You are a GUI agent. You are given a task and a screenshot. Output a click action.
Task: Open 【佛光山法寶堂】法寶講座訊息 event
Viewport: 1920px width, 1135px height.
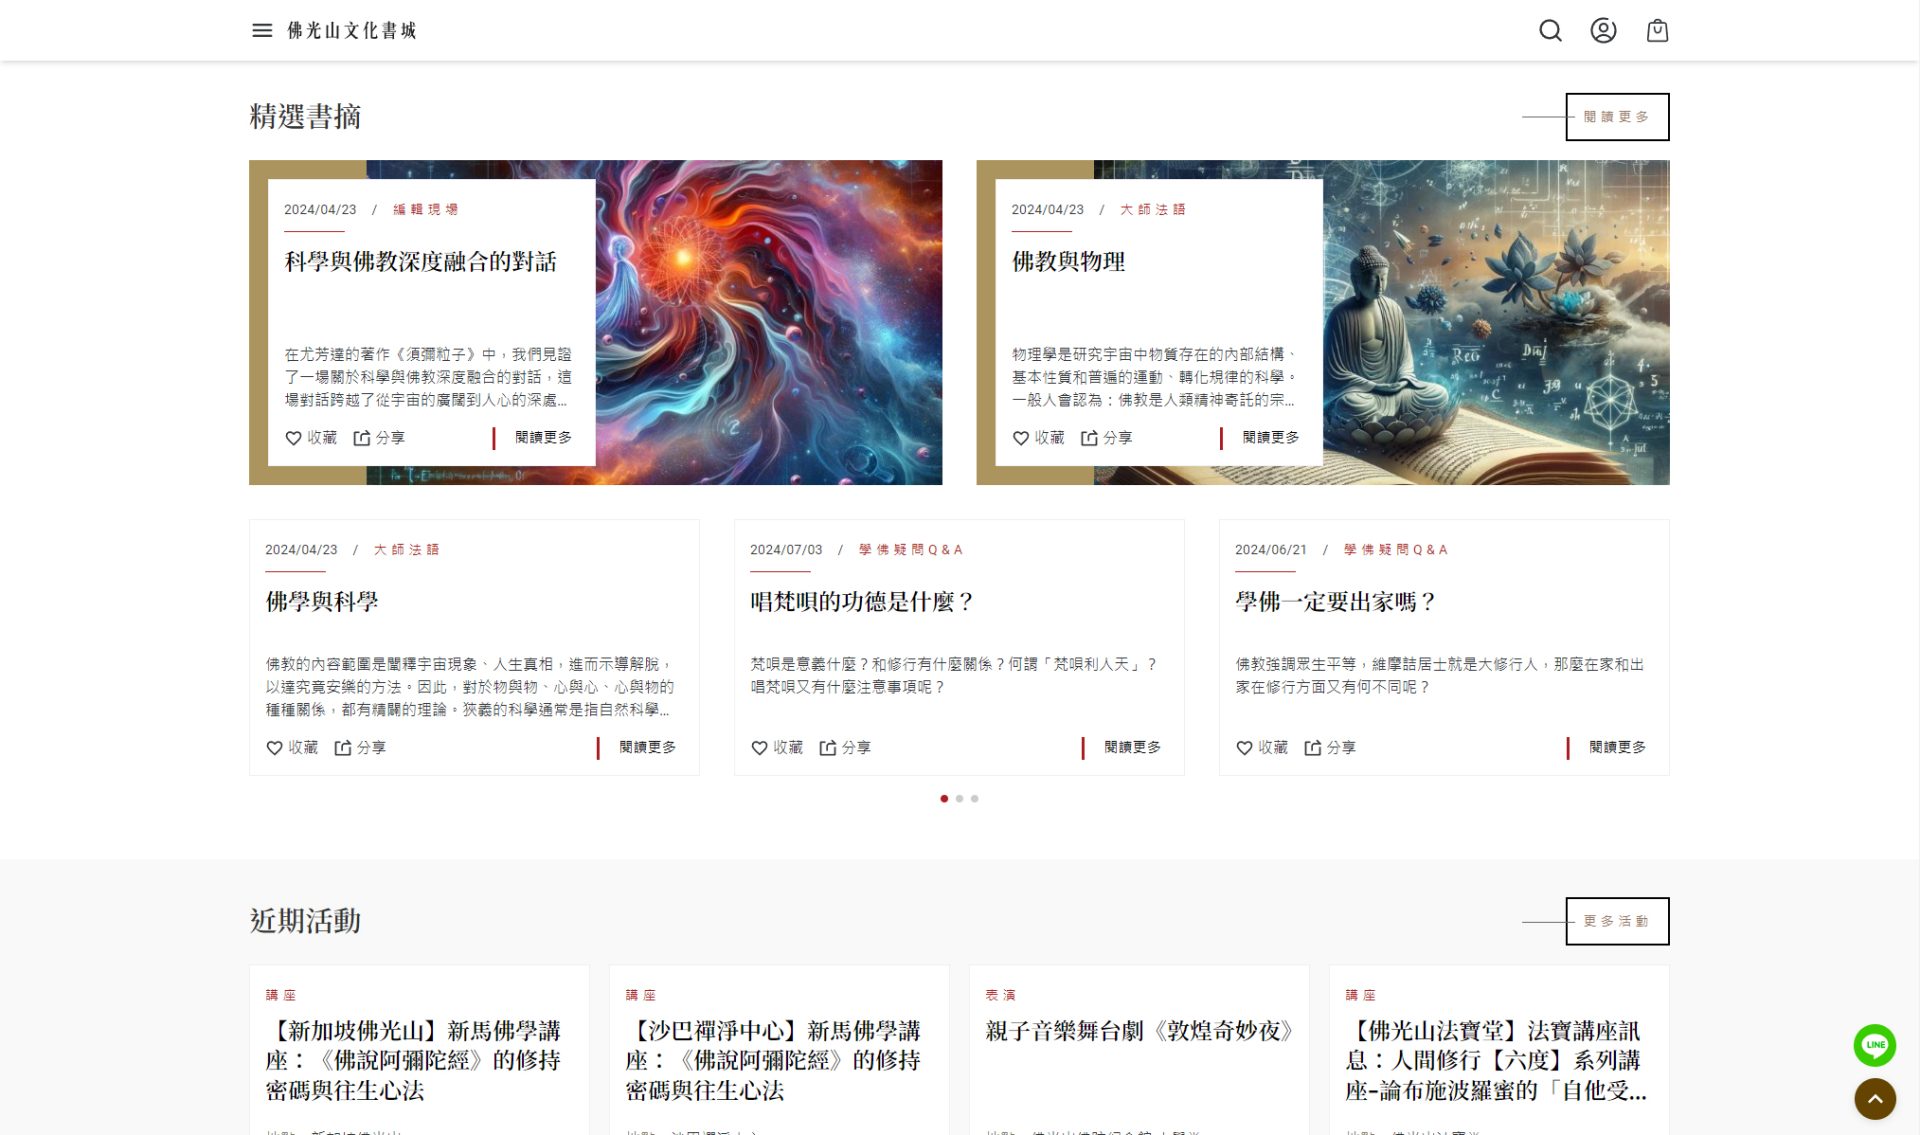coord(1496,1060)
